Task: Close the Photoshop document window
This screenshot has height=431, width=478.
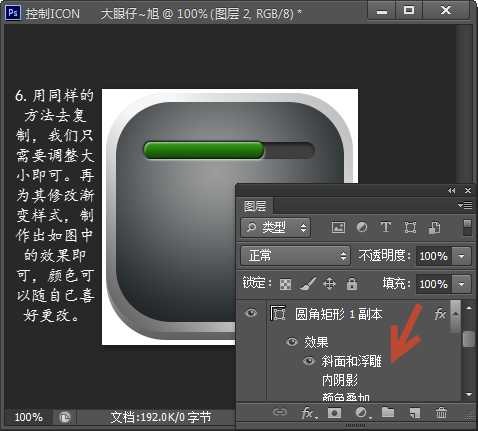Action: (x=446, y=10)
